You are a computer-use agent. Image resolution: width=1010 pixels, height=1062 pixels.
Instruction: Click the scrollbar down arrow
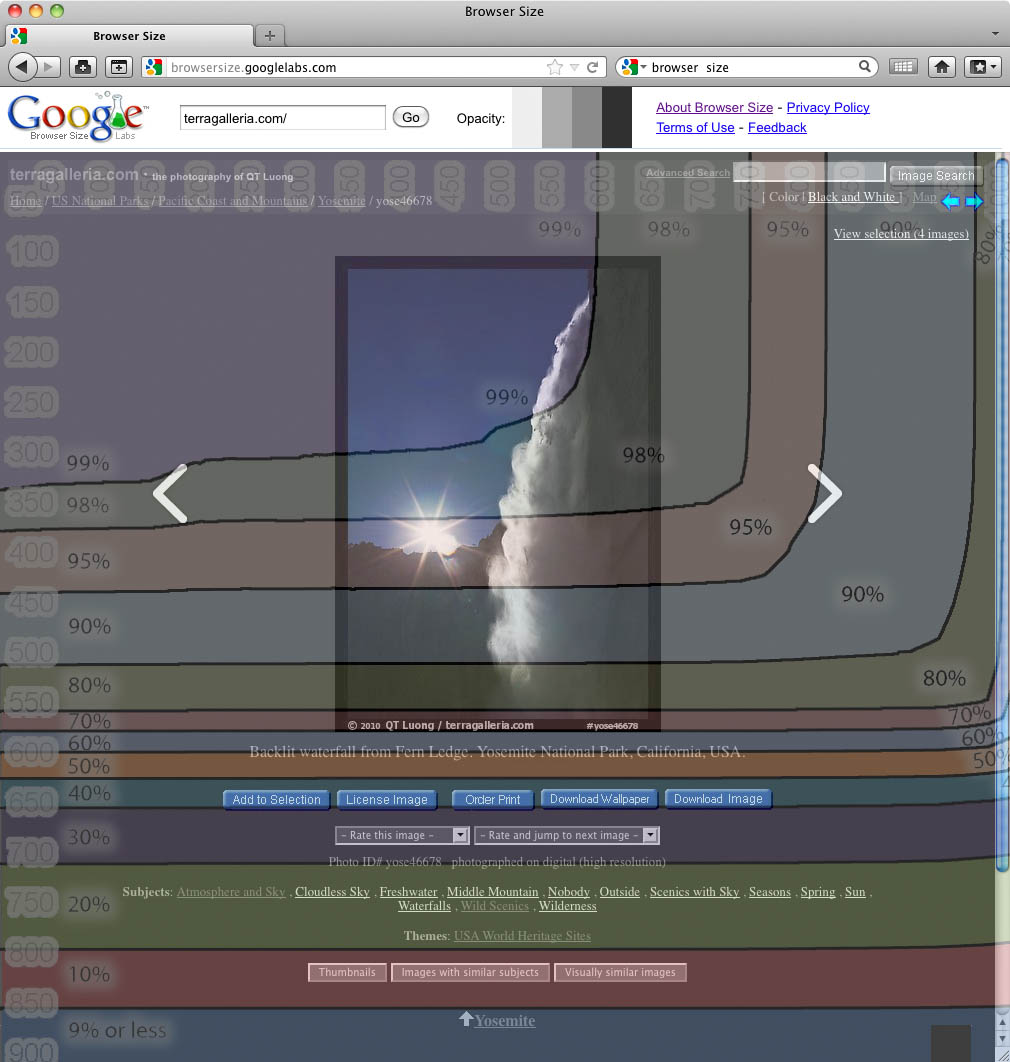point(1003,1040)
